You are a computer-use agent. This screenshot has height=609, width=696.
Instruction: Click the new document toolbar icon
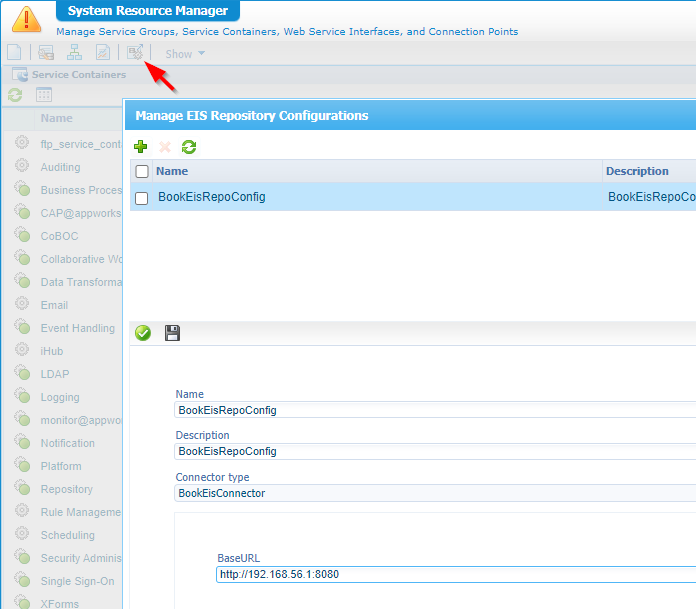click(14, 53)
